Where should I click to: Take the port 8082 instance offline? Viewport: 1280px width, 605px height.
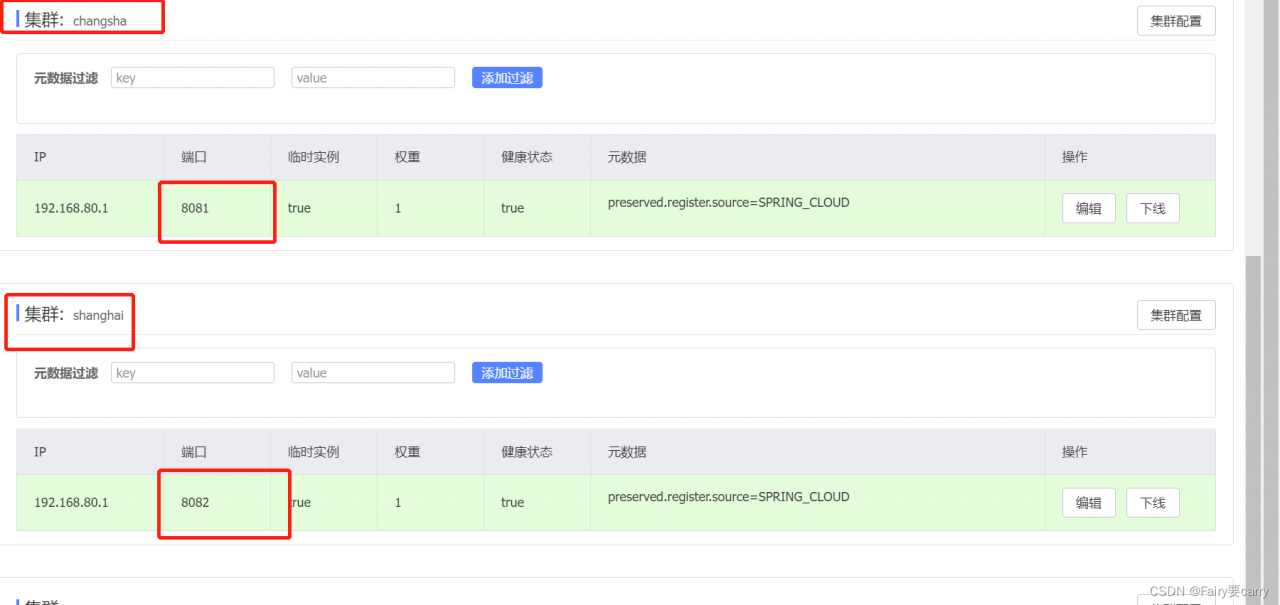[x=1152, y=503]
